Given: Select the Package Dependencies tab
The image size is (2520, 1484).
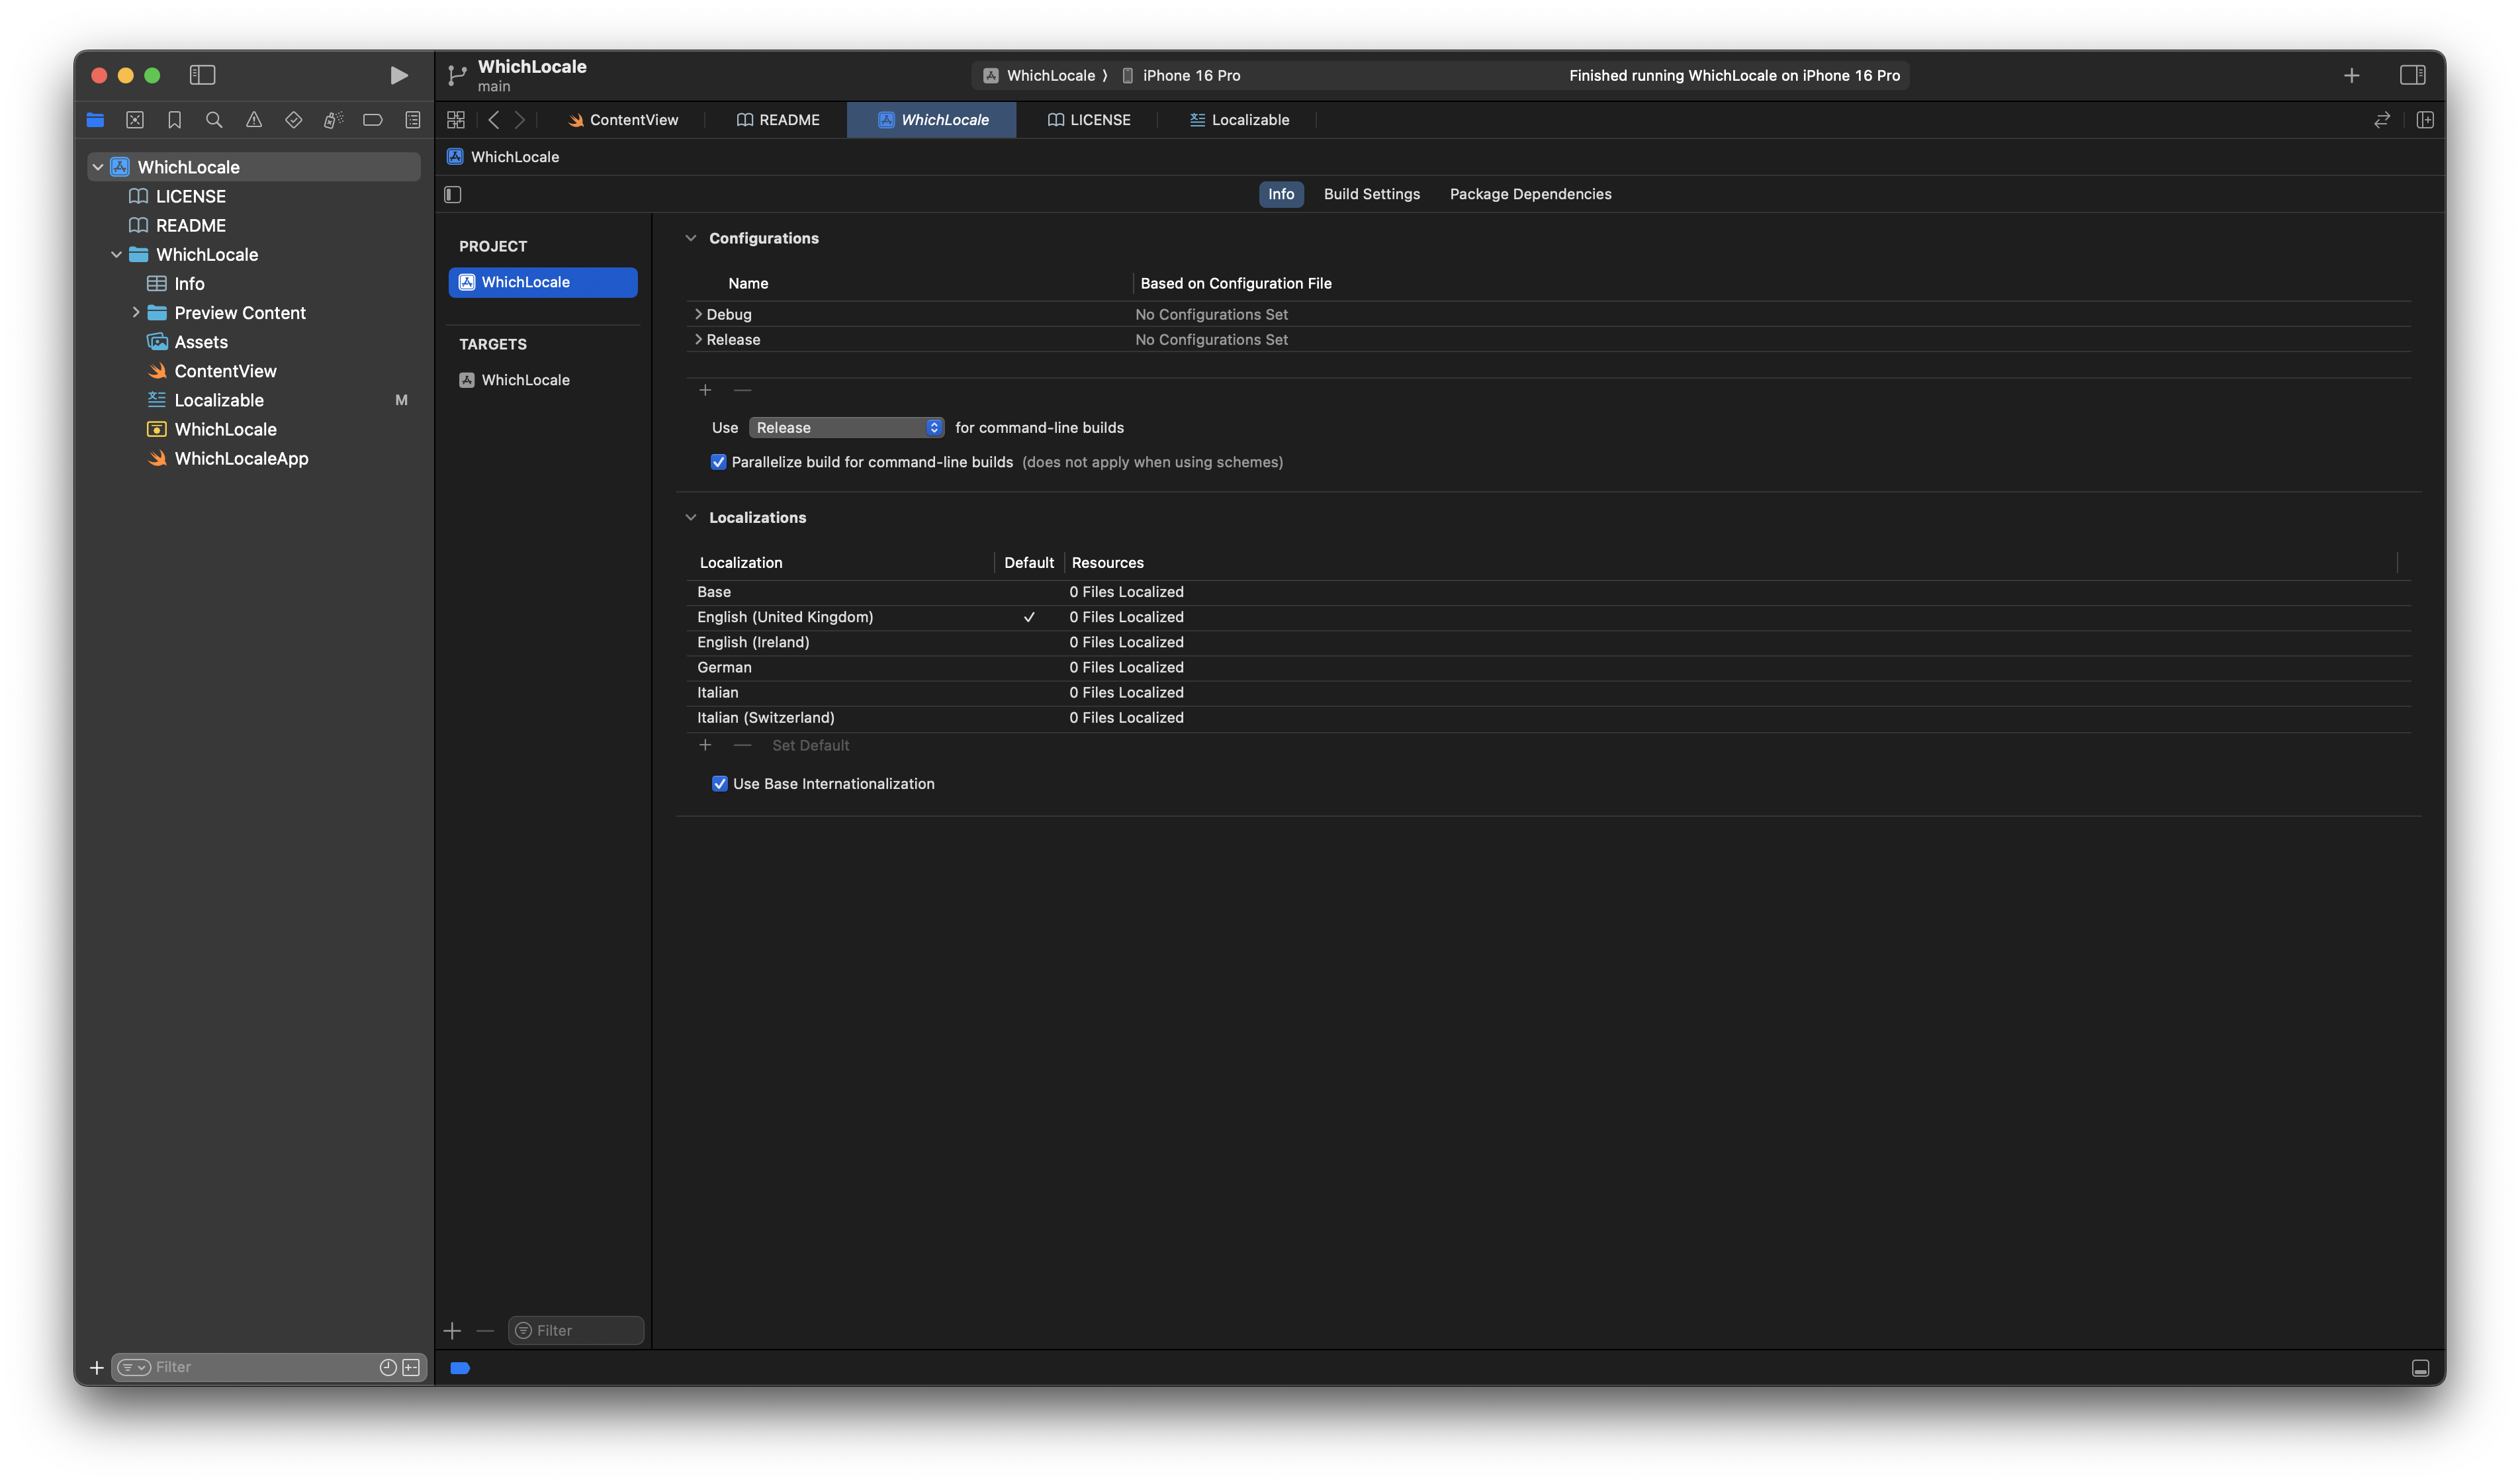Looking at the screenshot, I should point(1530,194).
